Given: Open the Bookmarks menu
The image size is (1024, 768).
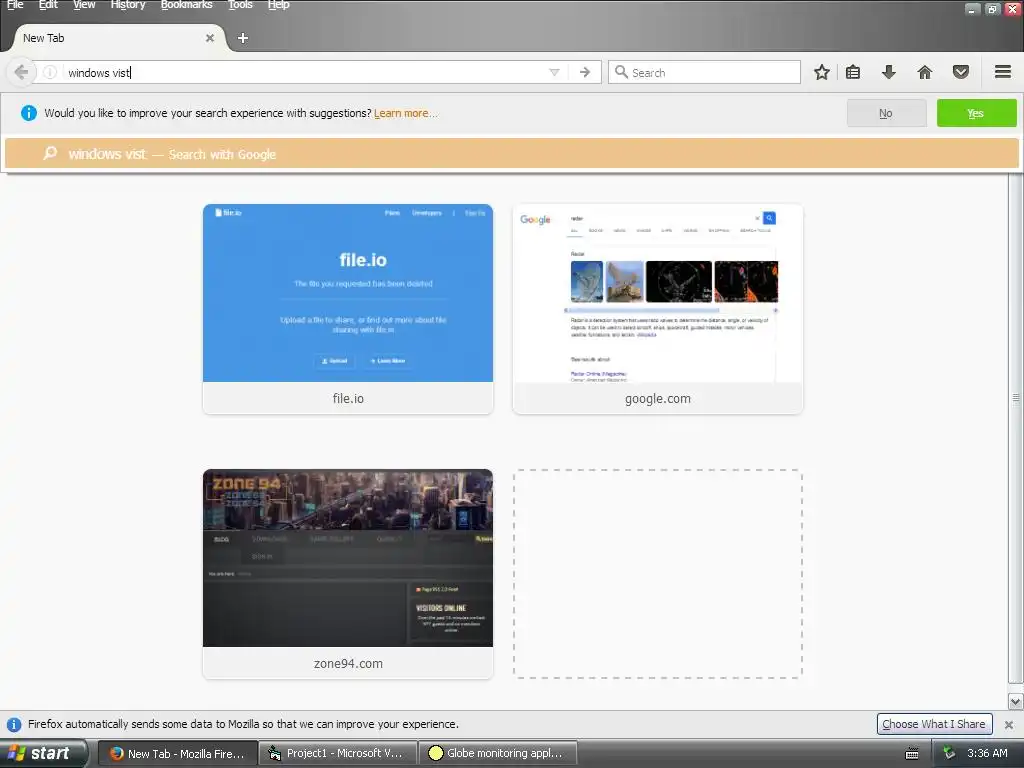Looking at the screenshot, I should [x=186, y=5].
